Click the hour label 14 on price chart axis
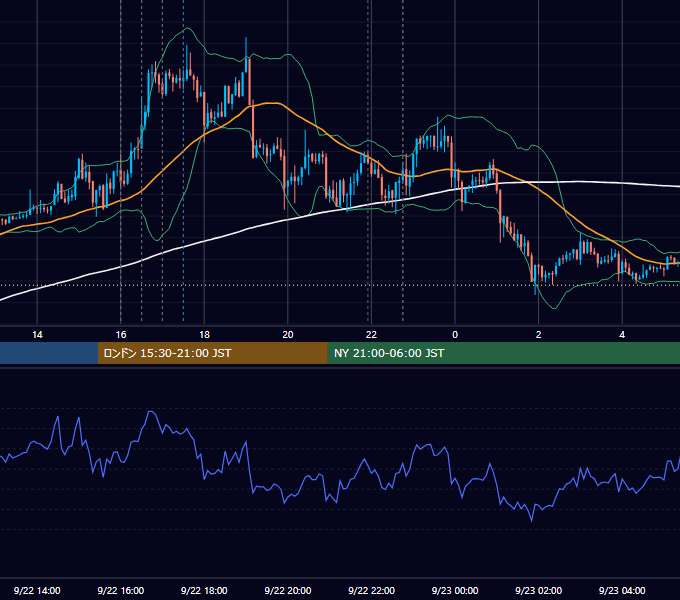 37,335
